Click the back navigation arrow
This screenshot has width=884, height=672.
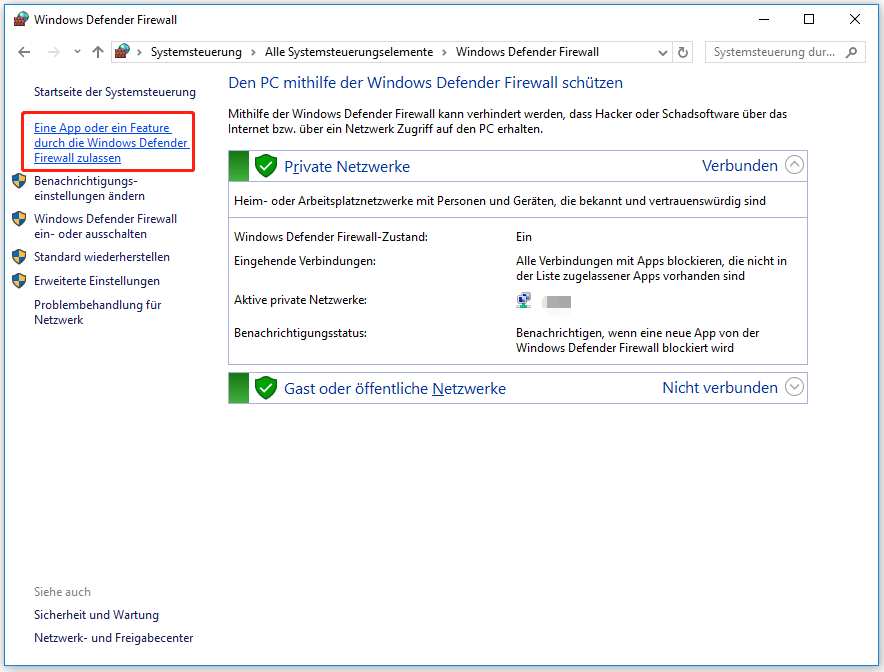pyautogui.click(x=24, y=52)
